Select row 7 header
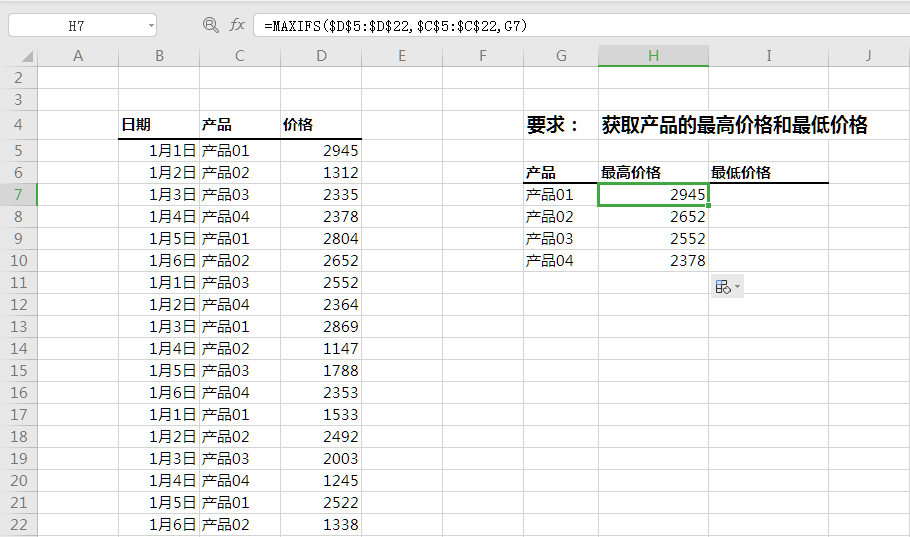The image size is (910, 537). 19,194
